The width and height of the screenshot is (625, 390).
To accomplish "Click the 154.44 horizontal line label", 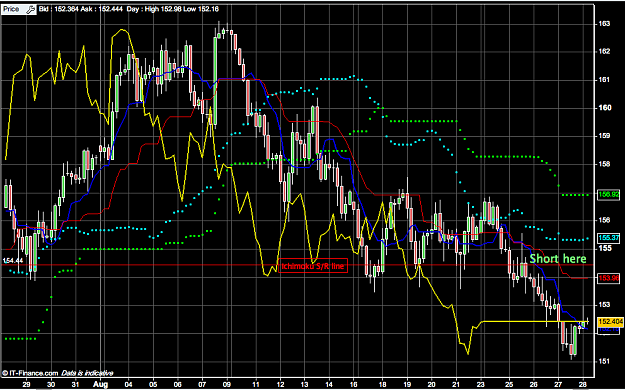I will pyautogui.click(x=13, y=260).
